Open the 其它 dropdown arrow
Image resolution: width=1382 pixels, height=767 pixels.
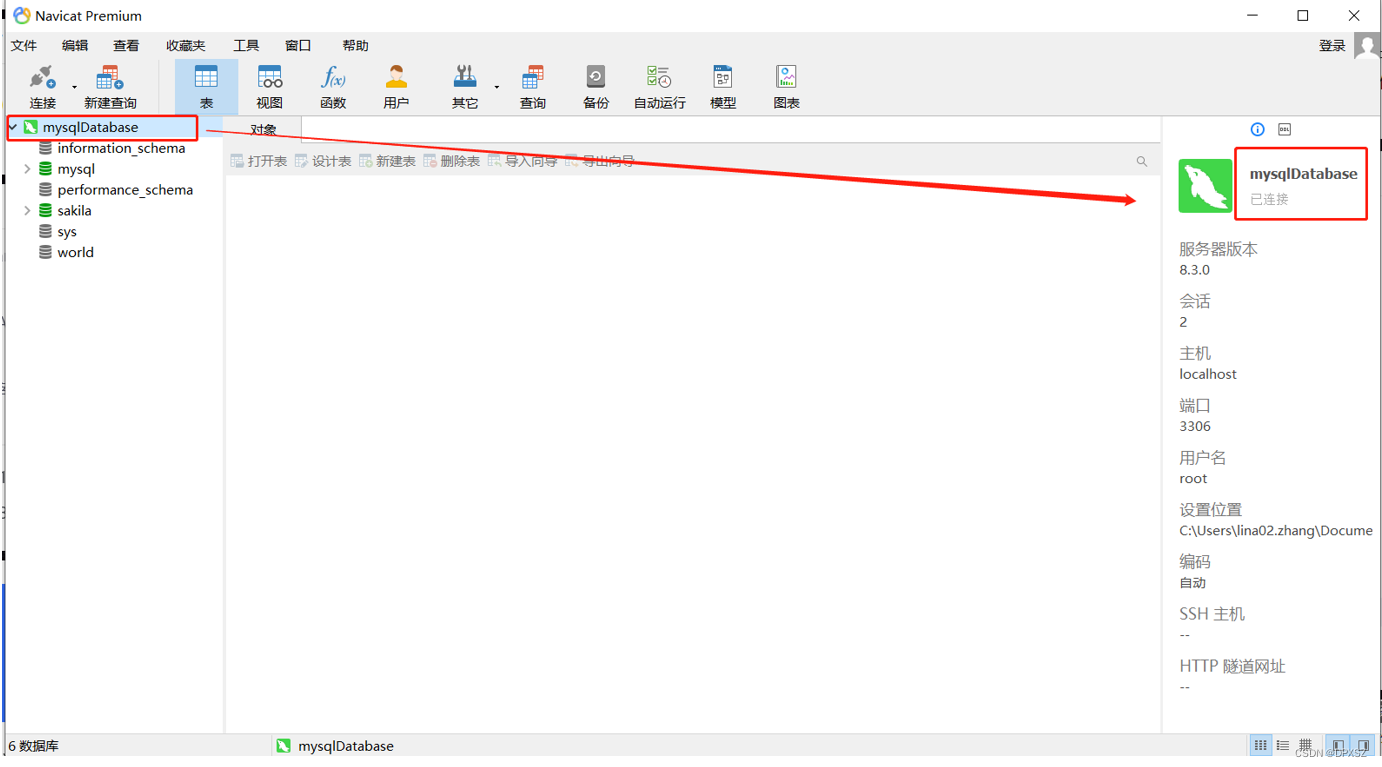click(x=496, y=88)
